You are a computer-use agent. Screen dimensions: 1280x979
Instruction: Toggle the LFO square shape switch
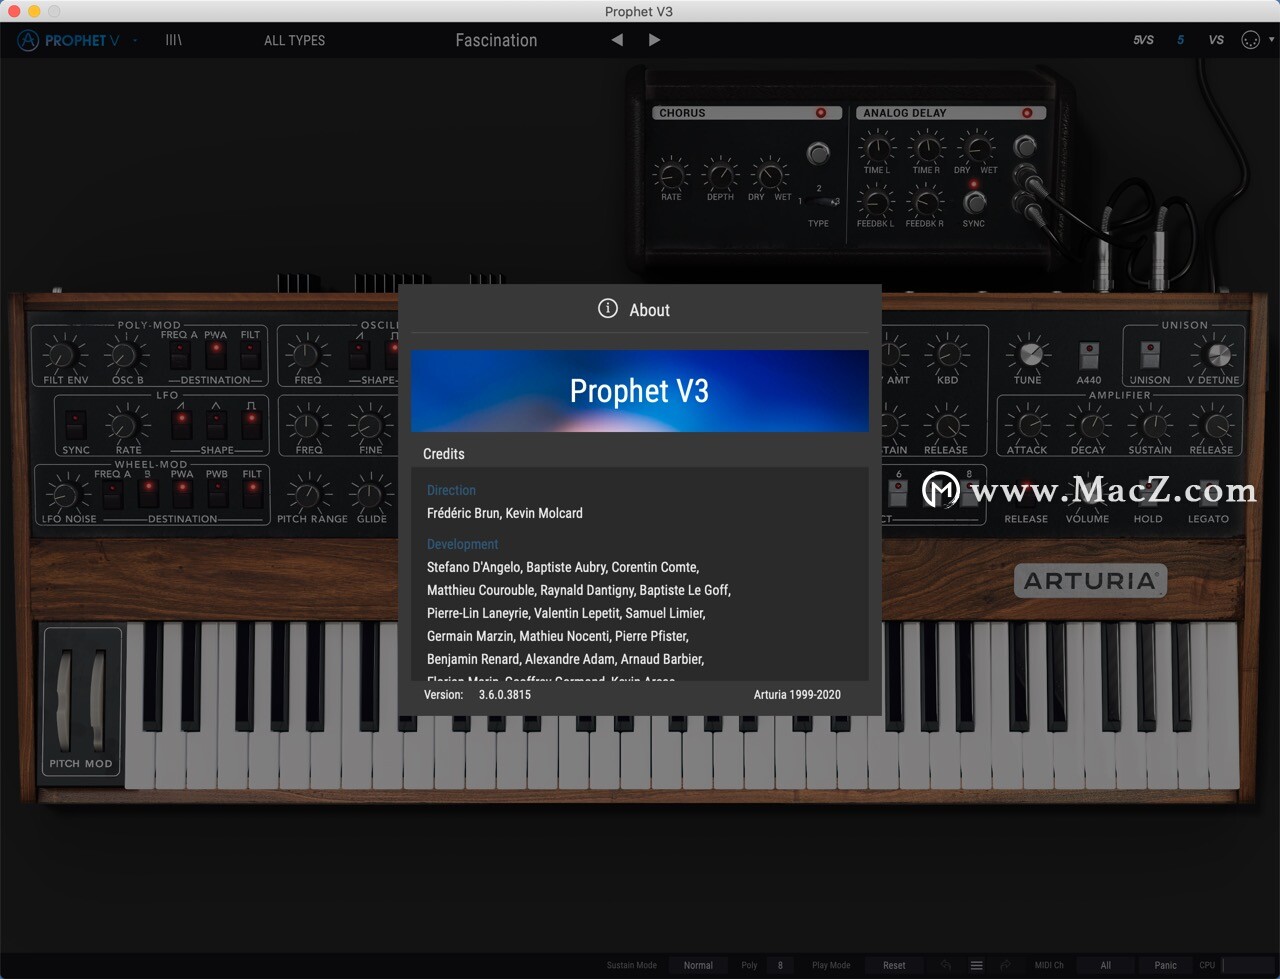[251, 424]
